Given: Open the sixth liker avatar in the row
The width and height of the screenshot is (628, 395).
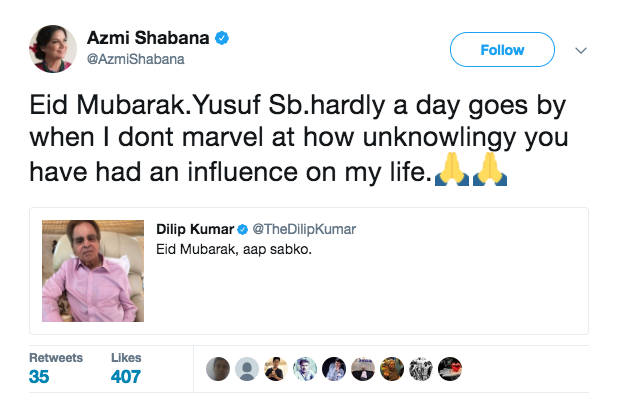Looking at the screenshot, I should 363,369.
